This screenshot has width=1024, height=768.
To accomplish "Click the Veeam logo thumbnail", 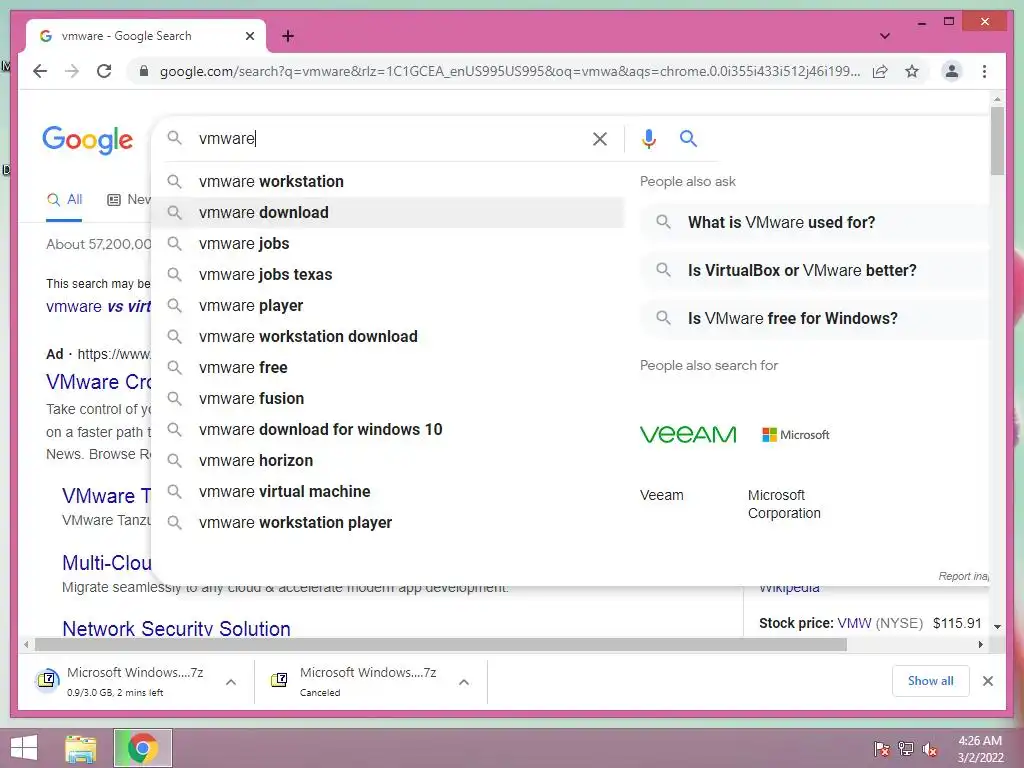I will tap(688, 434).
